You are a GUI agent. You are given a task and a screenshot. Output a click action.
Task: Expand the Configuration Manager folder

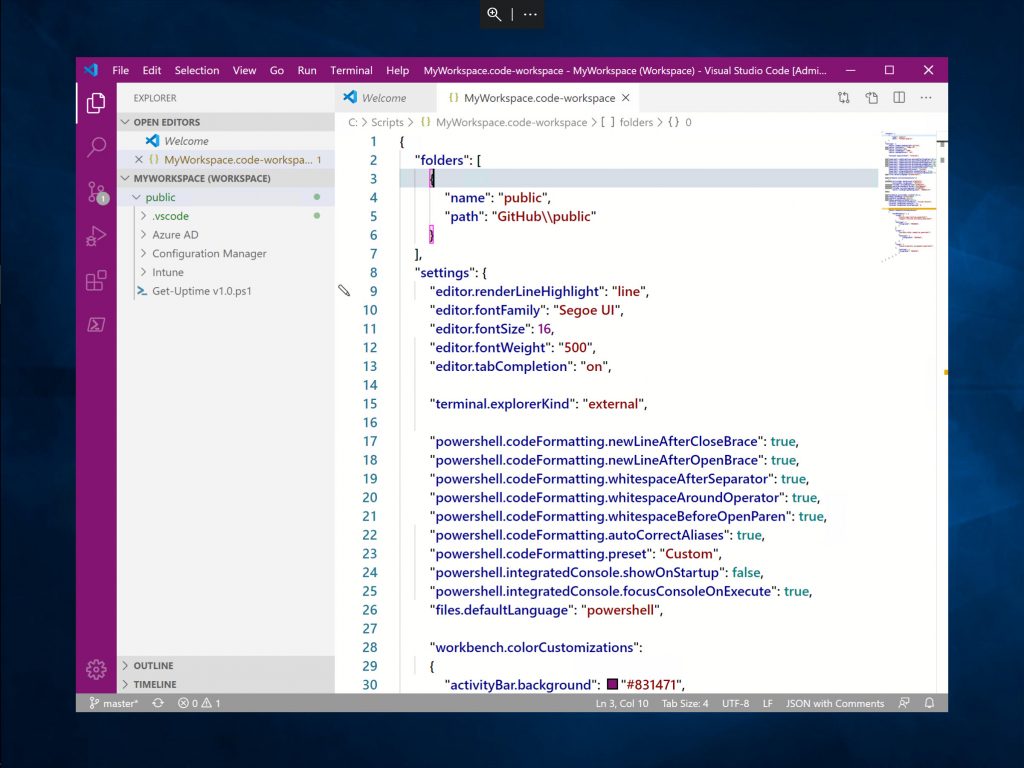pos(144,253)
